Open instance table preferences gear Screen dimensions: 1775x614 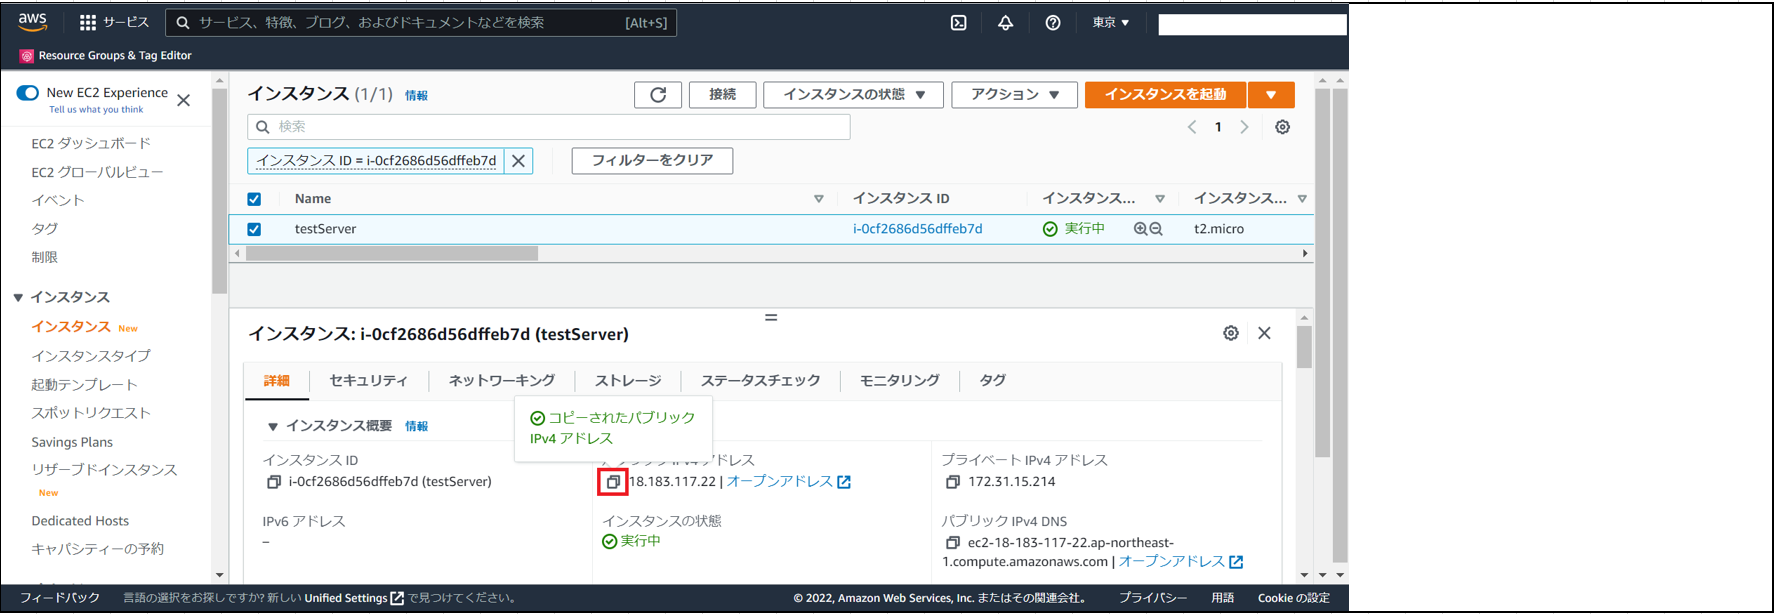pos(1282,127)
